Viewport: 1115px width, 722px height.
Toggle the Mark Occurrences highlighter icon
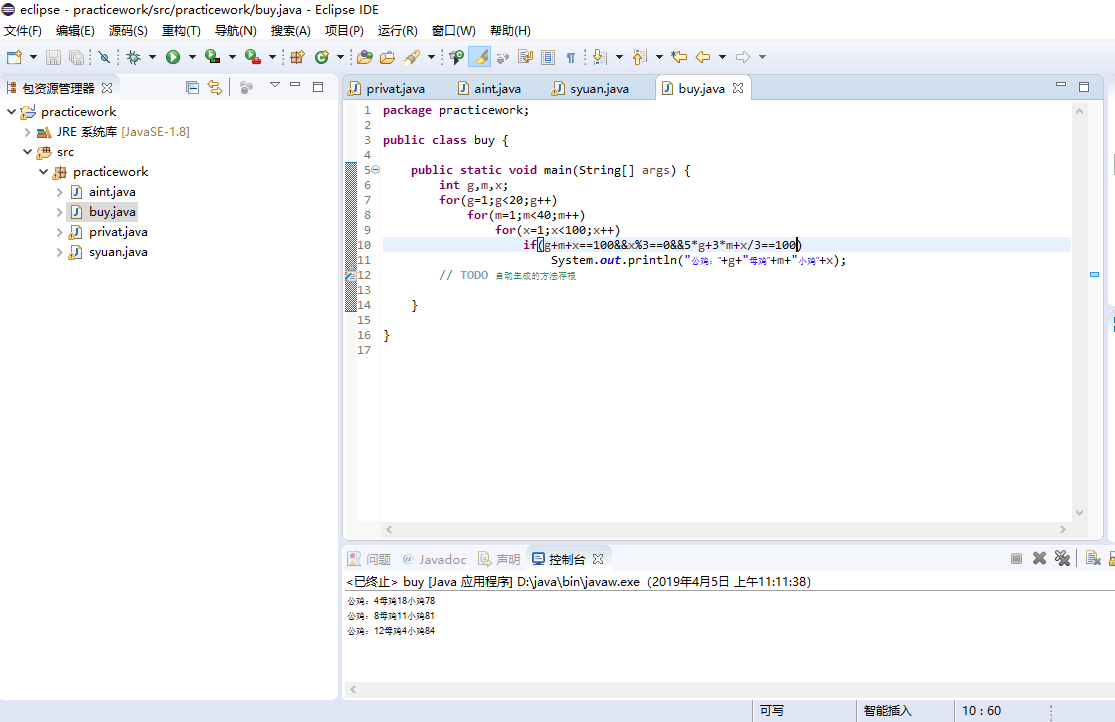click(x=479, y=58)
